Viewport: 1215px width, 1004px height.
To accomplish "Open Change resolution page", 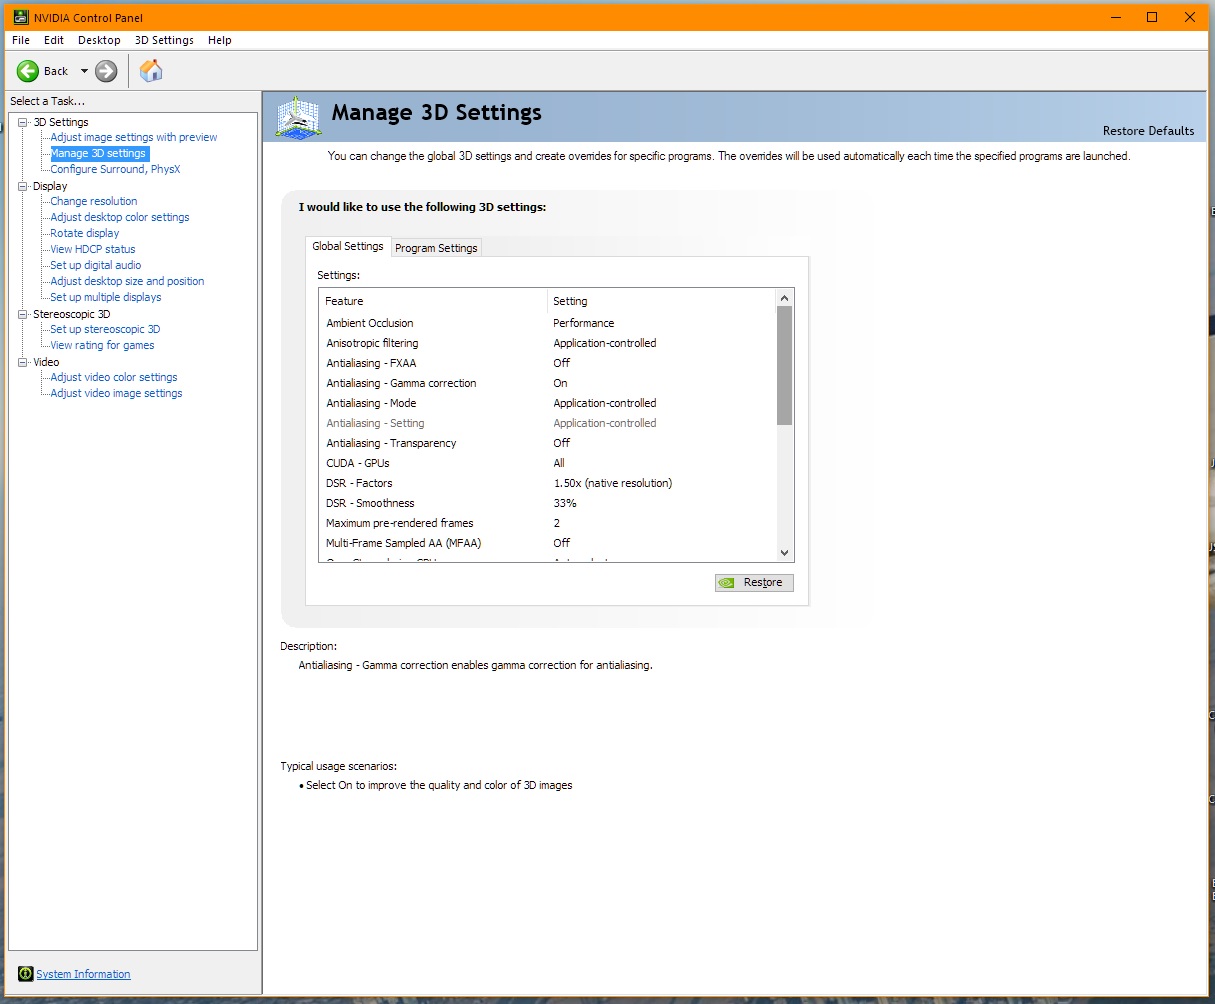I will 94,201.
